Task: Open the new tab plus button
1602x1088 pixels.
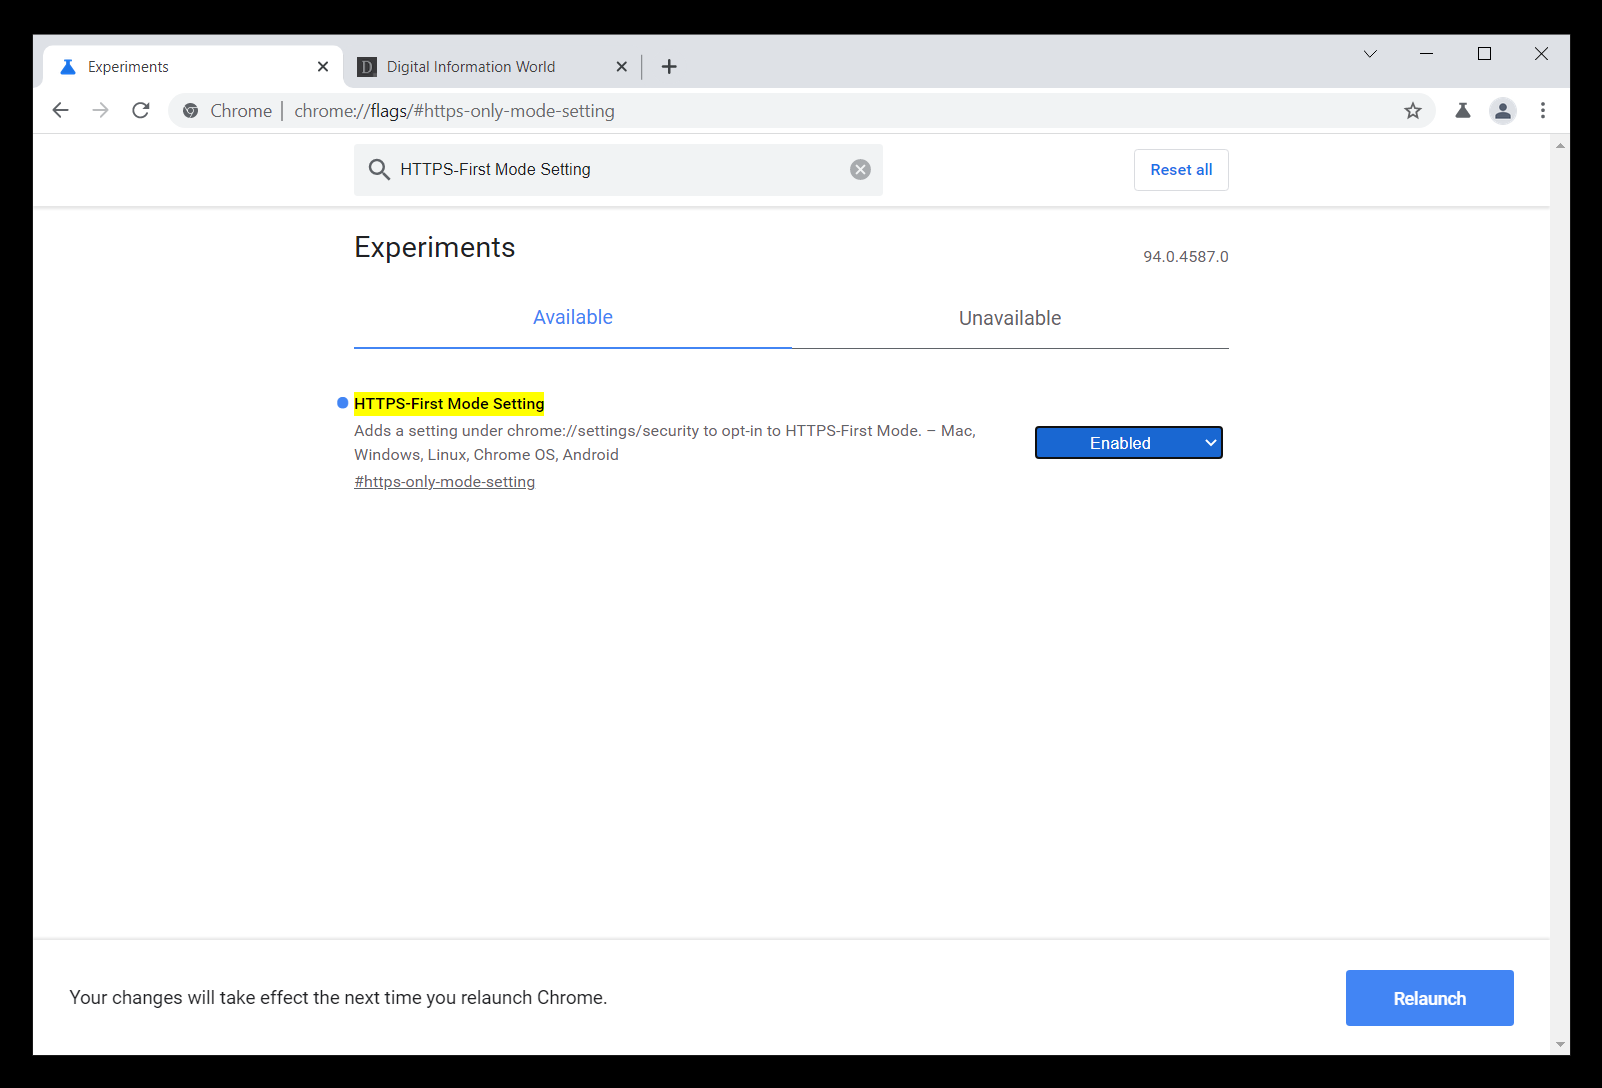Action: 669,66
